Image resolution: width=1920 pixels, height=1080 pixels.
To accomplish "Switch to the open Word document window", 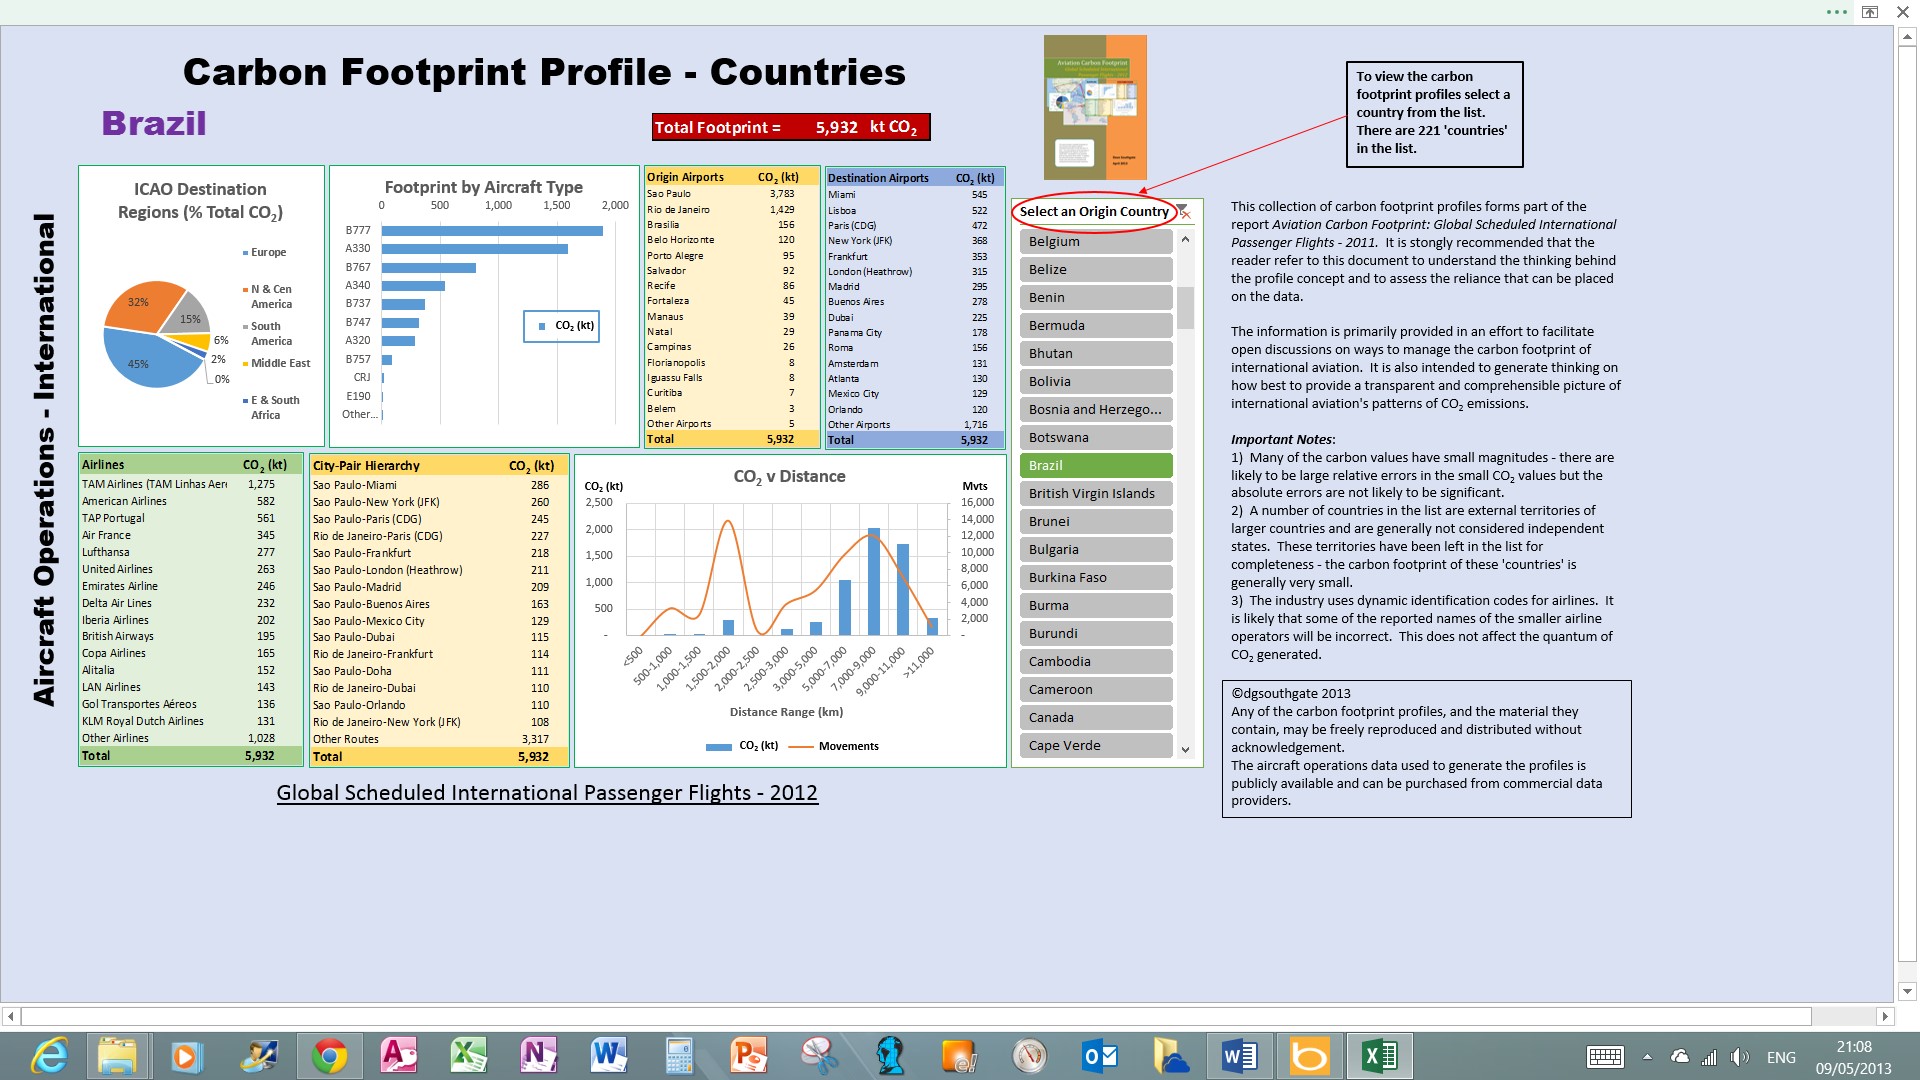I will coord(1240,1056).
